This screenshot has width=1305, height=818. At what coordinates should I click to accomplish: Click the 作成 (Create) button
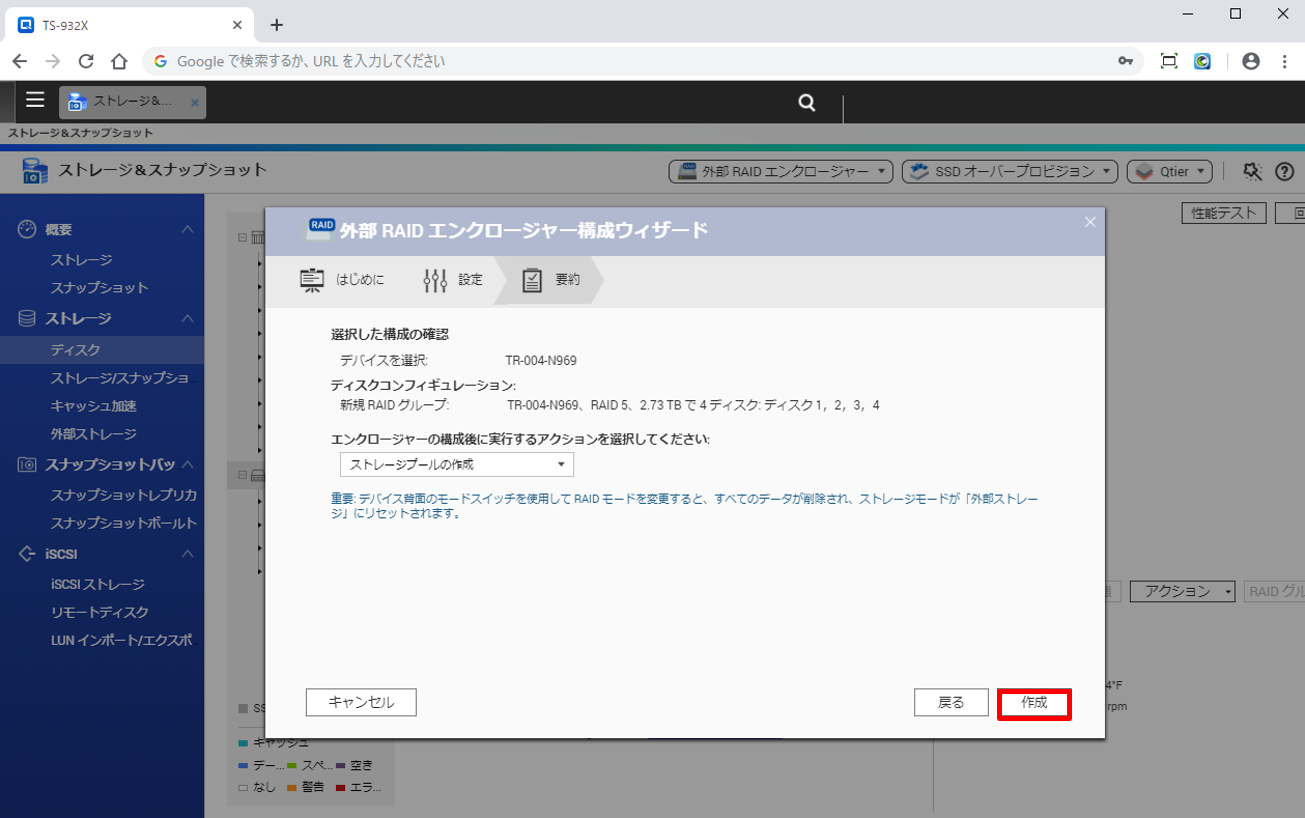point(1034,703)
